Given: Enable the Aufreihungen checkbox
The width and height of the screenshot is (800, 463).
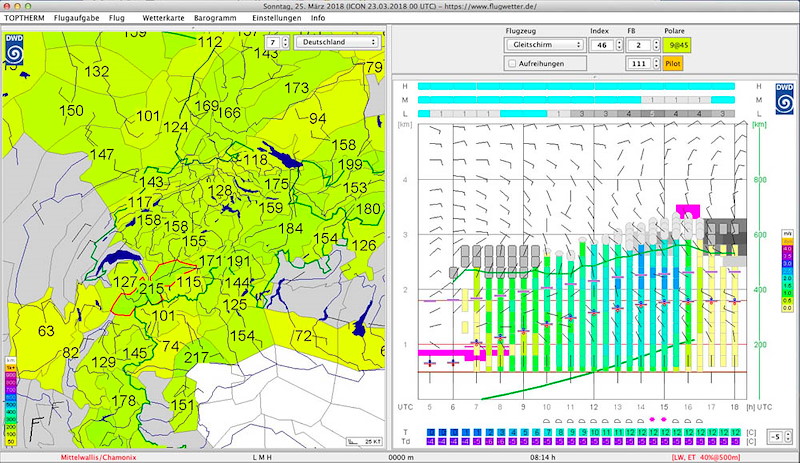Looking at the screenshot, I should (512, 64).
